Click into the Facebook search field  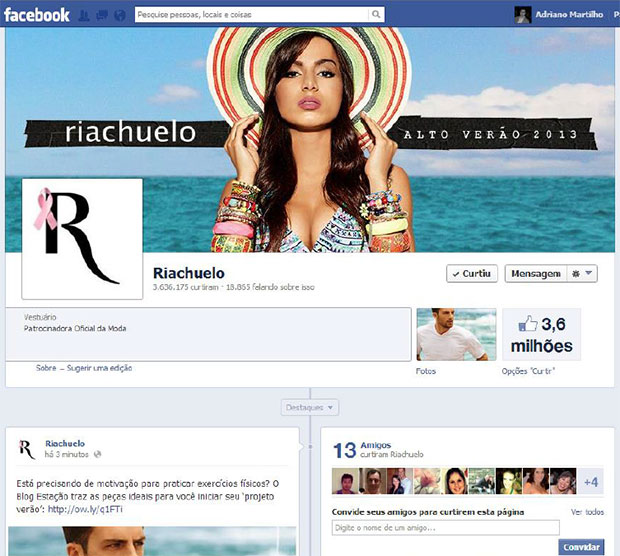tap(251, 15)
